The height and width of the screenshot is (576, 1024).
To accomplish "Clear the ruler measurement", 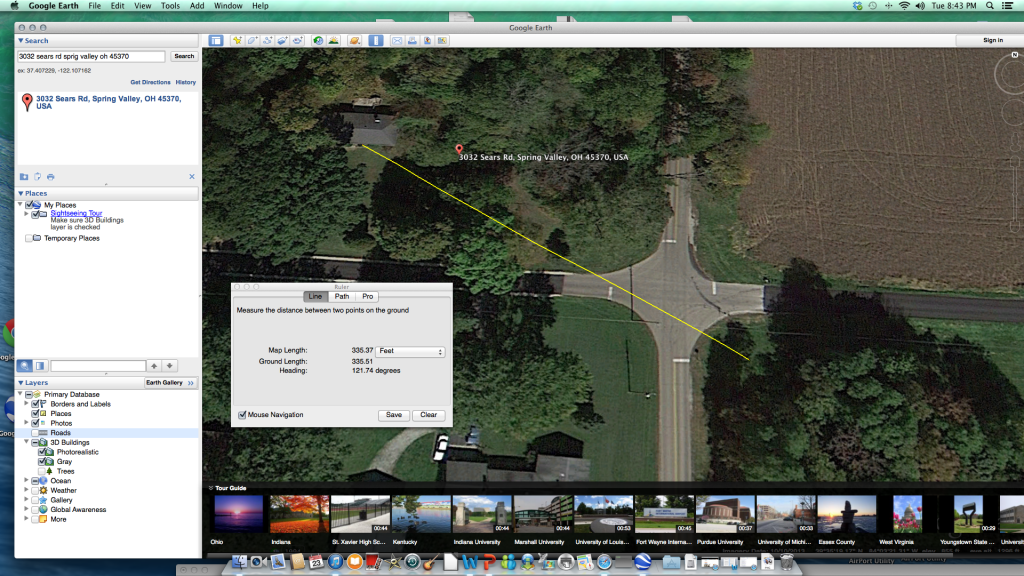I will pos(428,415).
